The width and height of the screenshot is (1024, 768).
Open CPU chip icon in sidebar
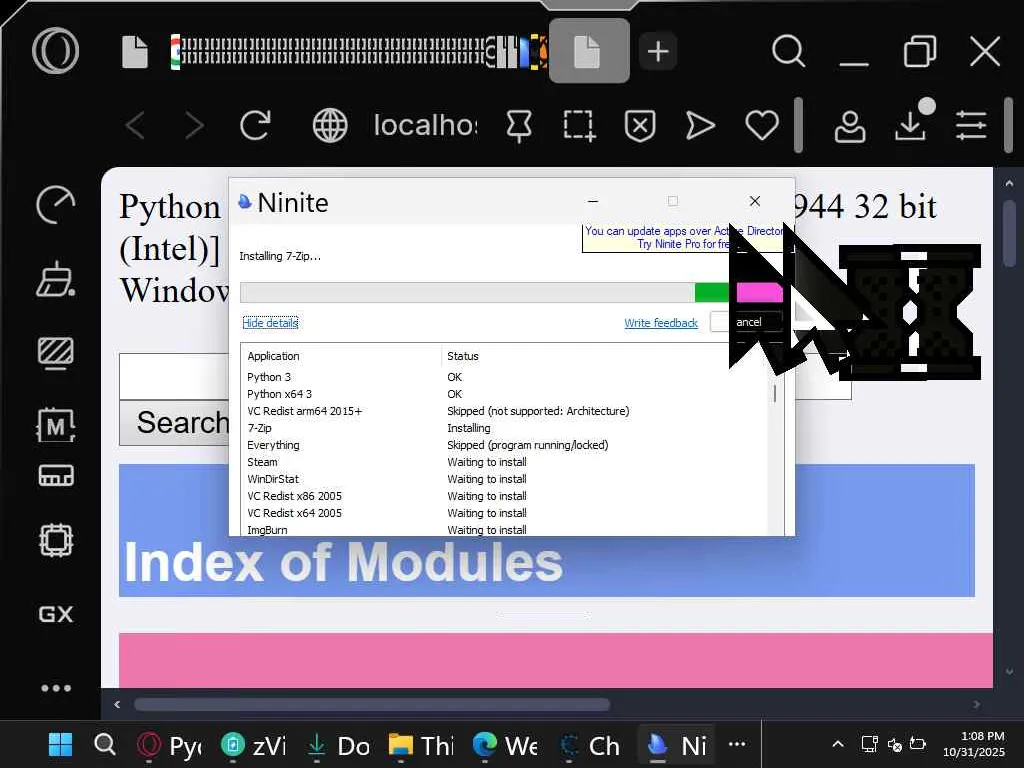tap(56, 540)
